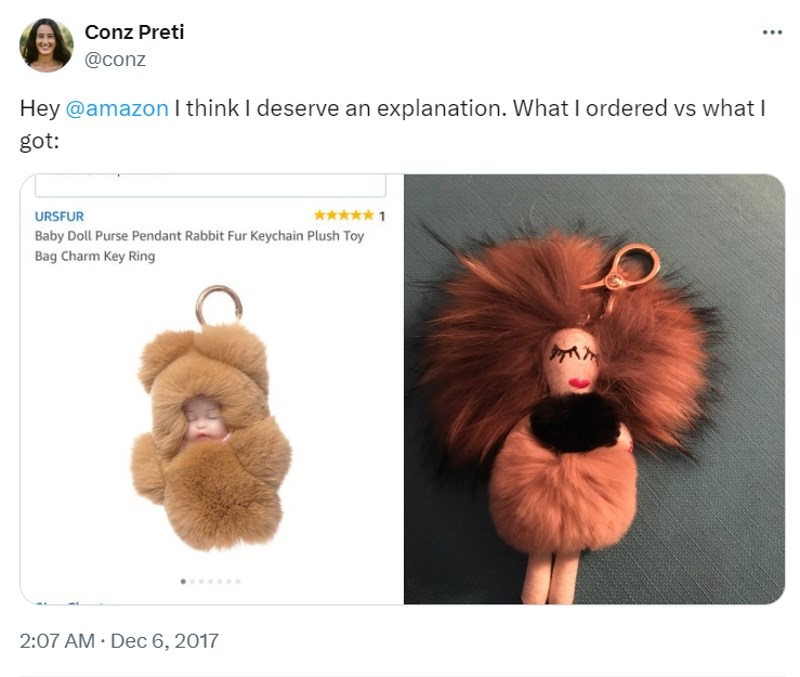The image size is (800, 677).
Task: Click the tweet timestamp 2:07 AM · Dec 6, 2017
Action: pyautogui.click(x=119, y=640)
